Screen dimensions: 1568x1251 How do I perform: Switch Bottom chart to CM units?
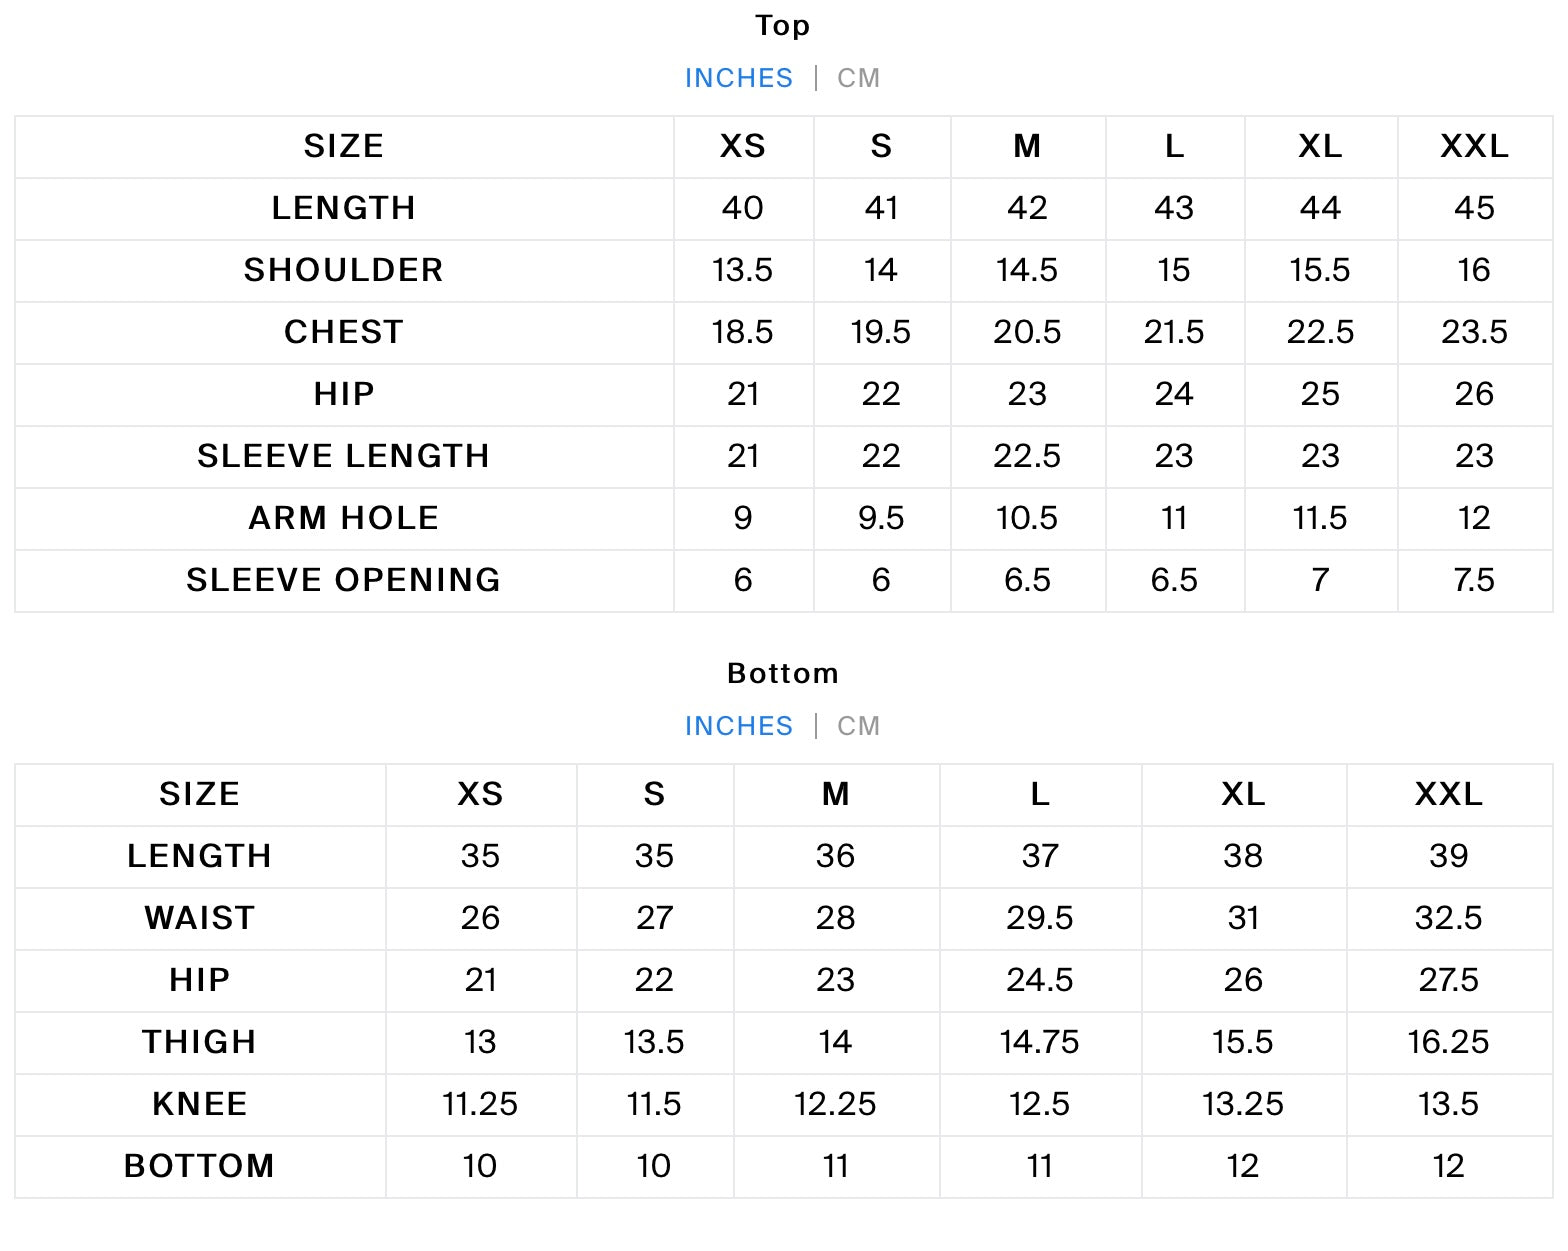(858, 726)
